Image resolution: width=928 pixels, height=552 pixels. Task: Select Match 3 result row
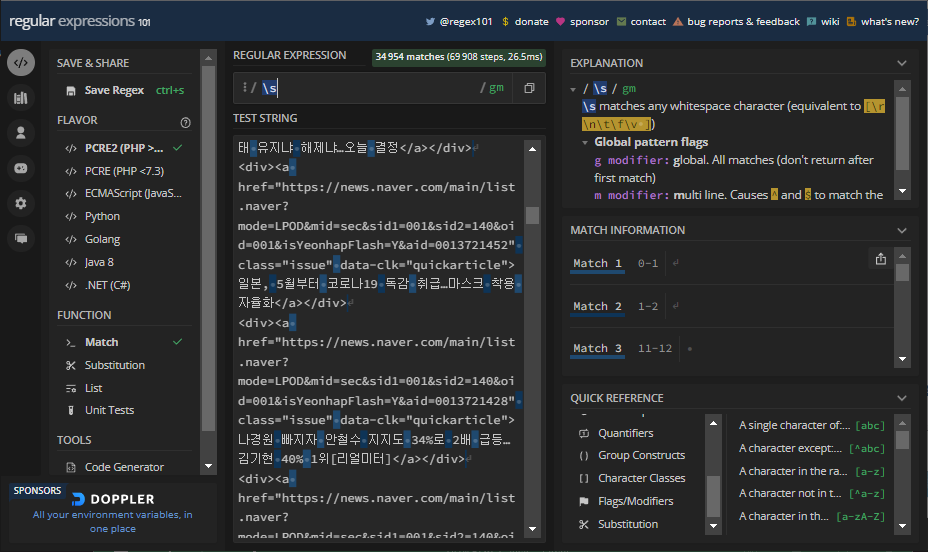(732, 349)
